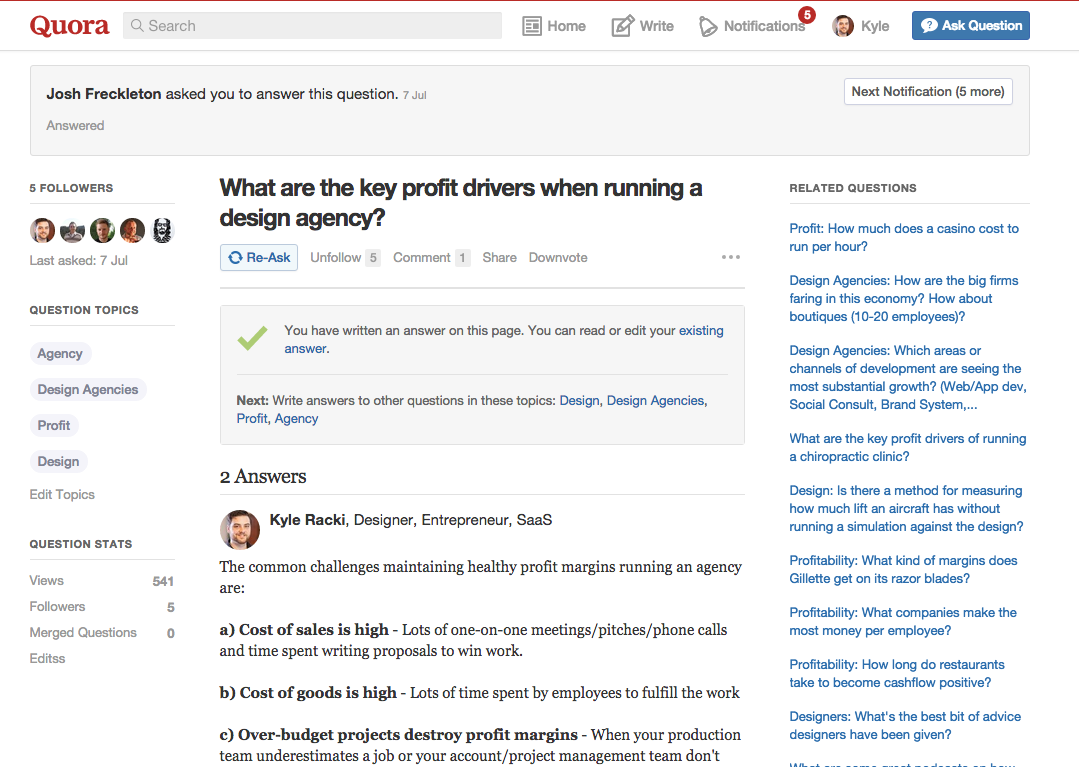Open Write in the navigation bar
This screenshot has height=767, width=1079.
[643, 26]
